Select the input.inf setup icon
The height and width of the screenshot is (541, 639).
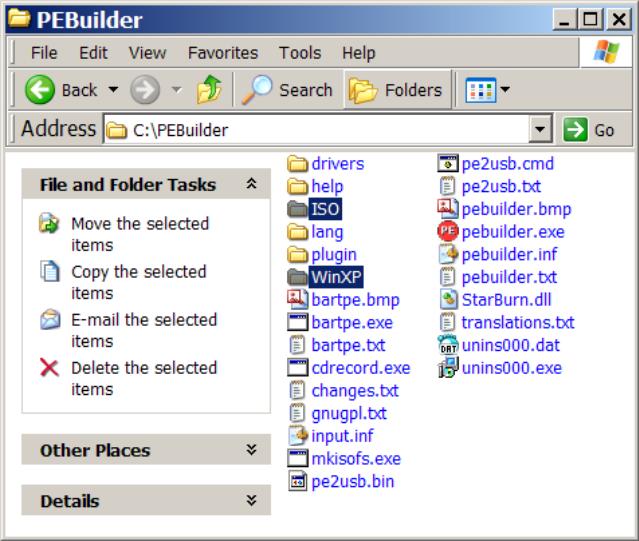[x=297, y=435]
